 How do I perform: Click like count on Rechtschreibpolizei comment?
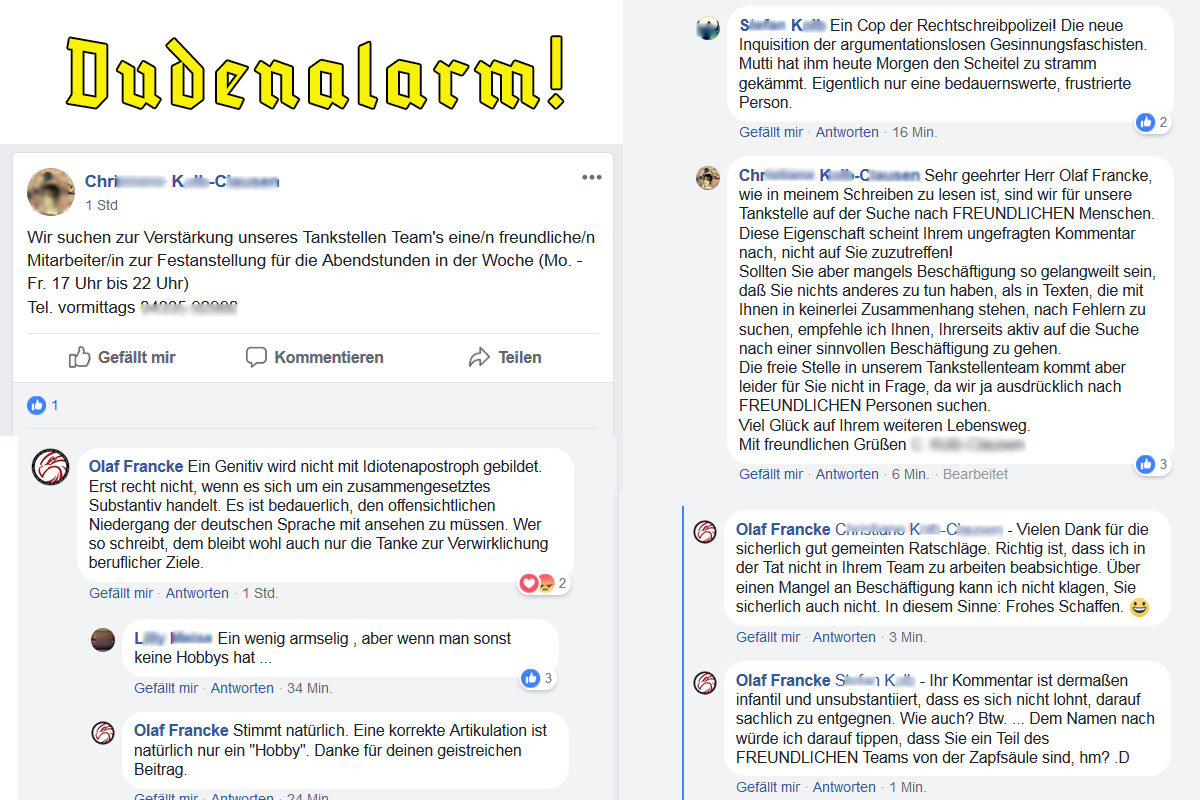click(x=1152, y=122)
